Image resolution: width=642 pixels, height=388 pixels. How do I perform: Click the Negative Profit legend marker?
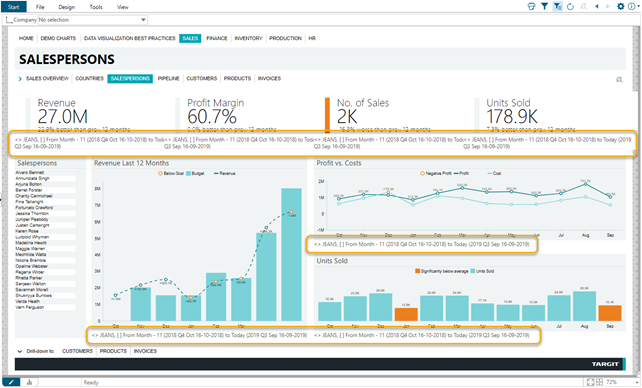tap(422, 174)
